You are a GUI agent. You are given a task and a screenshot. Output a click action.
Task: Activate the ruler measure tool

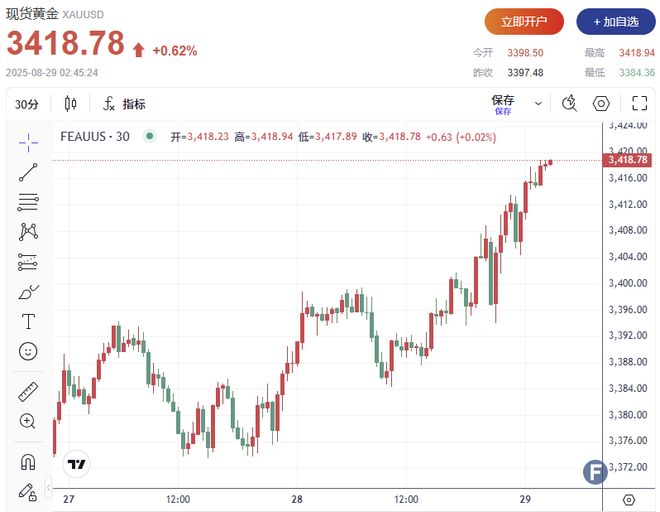point(28,392)
